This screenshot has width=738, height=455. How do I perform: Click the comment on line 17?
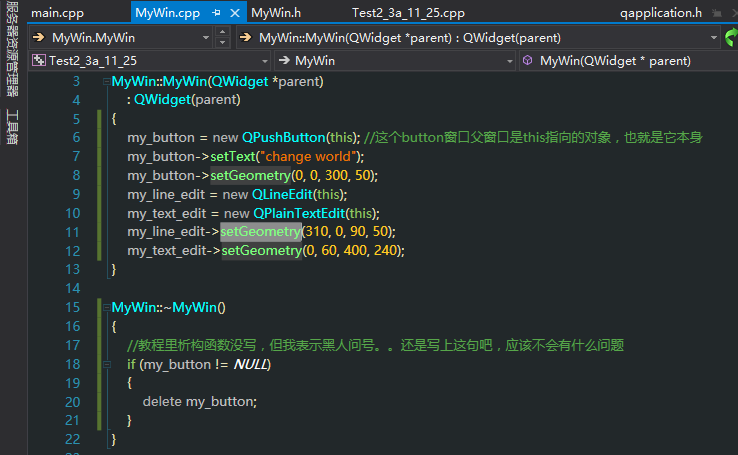tap(375, 345)
